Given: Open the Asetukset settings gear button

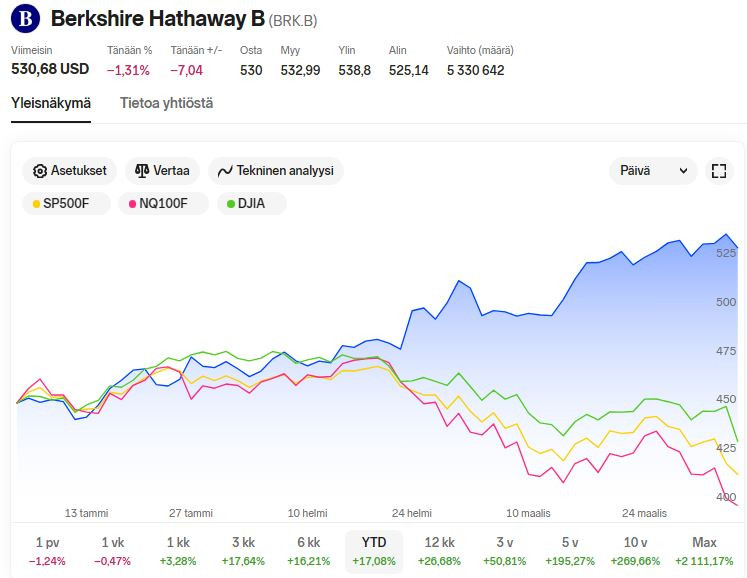Looking at the screenshot, I should [x=70, y=171].
